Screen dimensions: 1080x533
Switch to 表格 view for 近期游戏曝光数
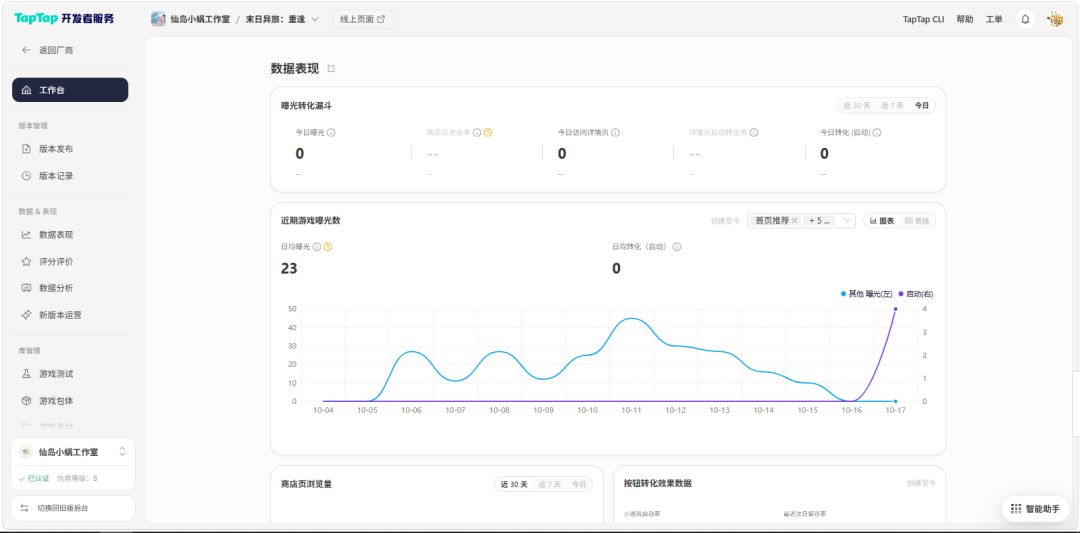[x=917, y=221]
